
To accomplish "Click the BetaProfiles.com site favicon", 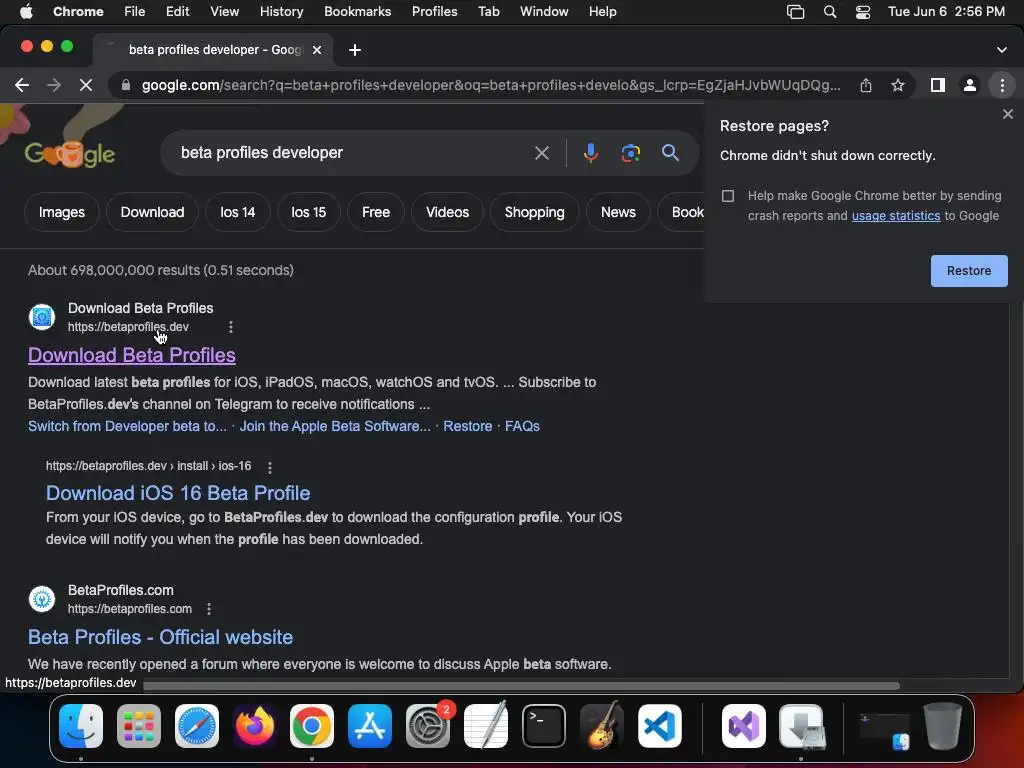I will point(42,599).
